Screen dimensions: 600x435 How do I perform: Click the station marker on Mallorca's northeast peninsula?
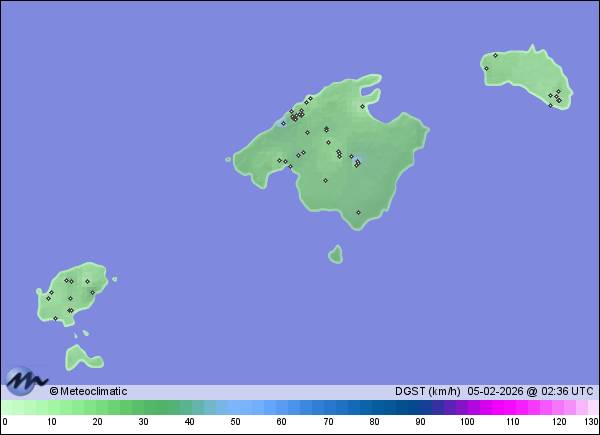[x=362, y=106]
